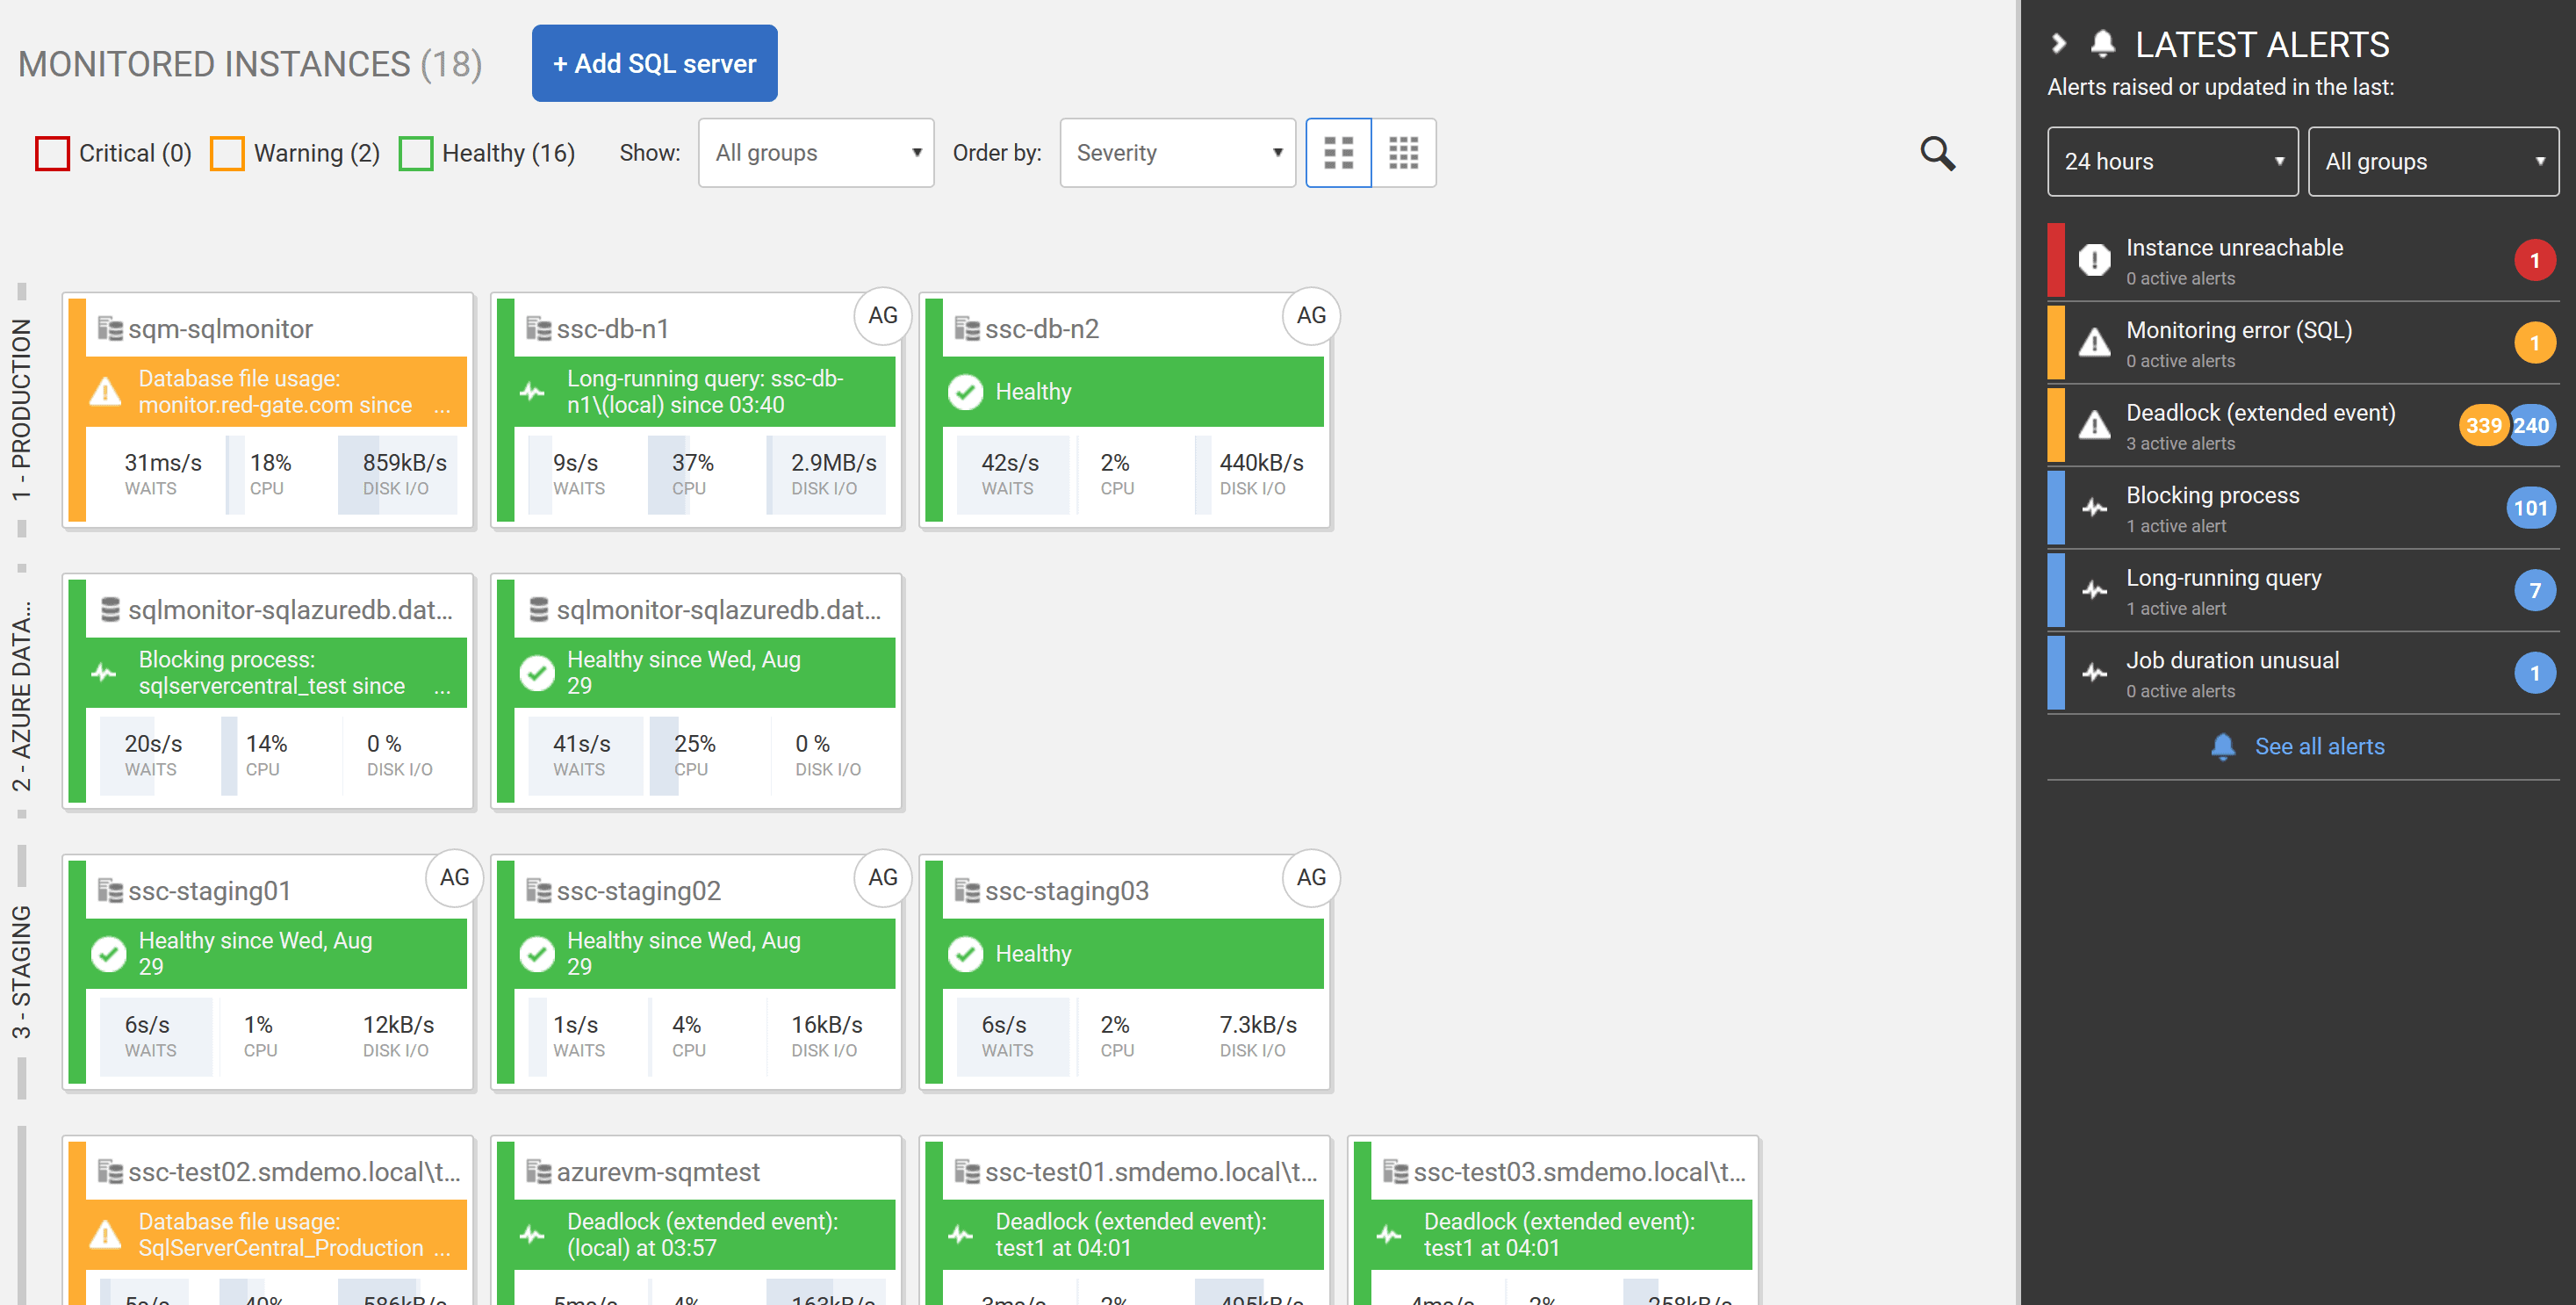Click Deadlock (extended event) alert row
The height and width of the screenshot is (1305, 2576).
coord(2302,426)
